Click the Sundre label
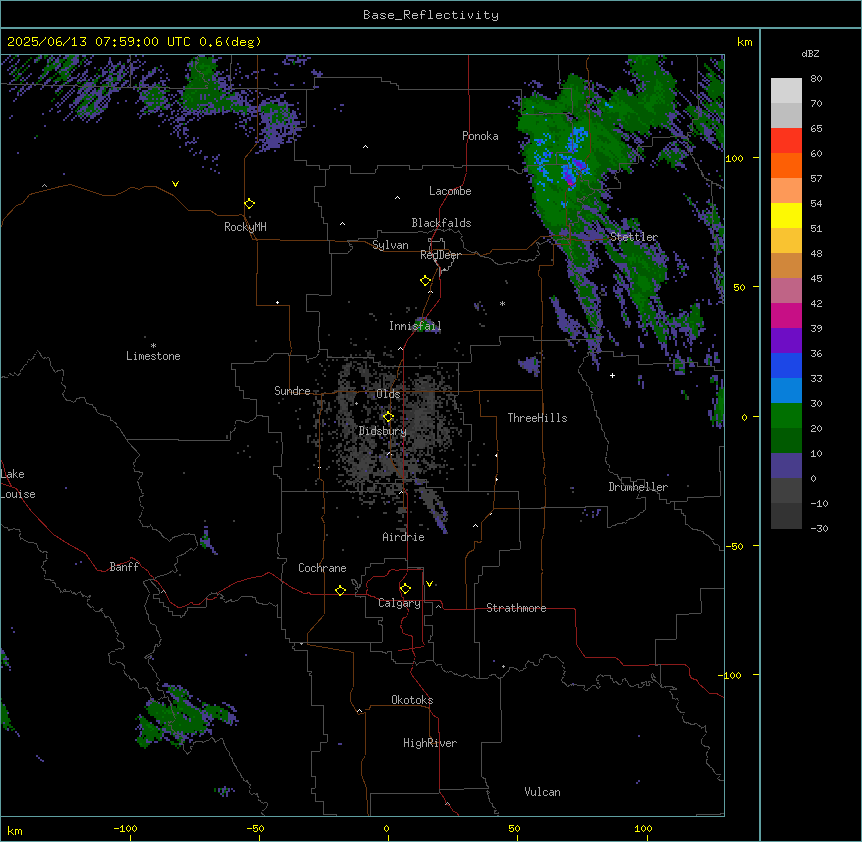 click(x=292, y=391)
